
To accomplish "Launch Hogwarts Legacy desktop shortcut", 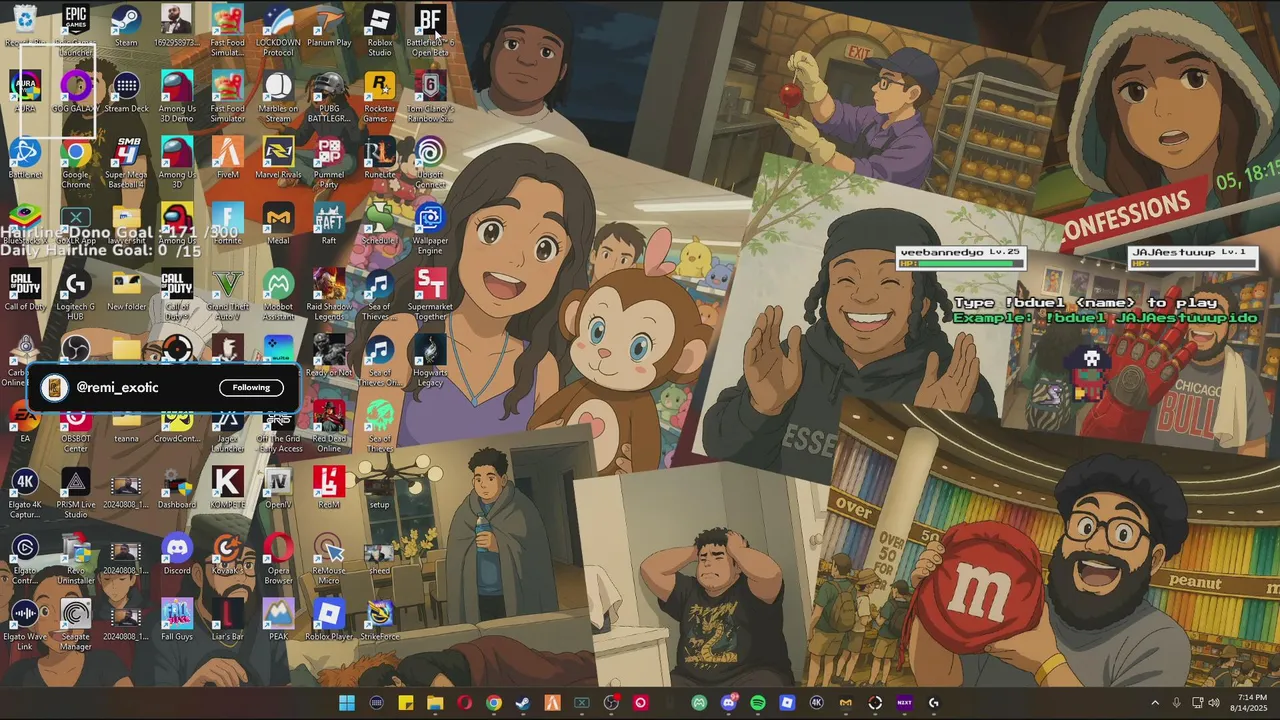I will pyautogui.click(x=430, y=359).
